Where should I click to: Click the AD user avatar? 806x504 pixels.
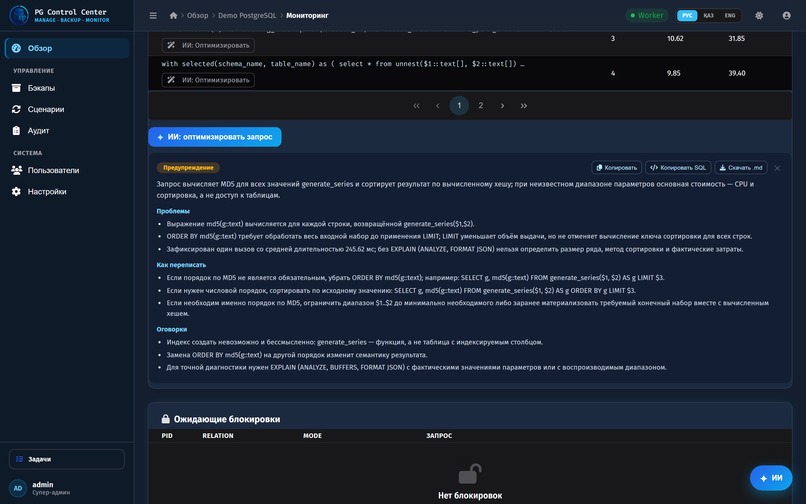tap(18, 489)
